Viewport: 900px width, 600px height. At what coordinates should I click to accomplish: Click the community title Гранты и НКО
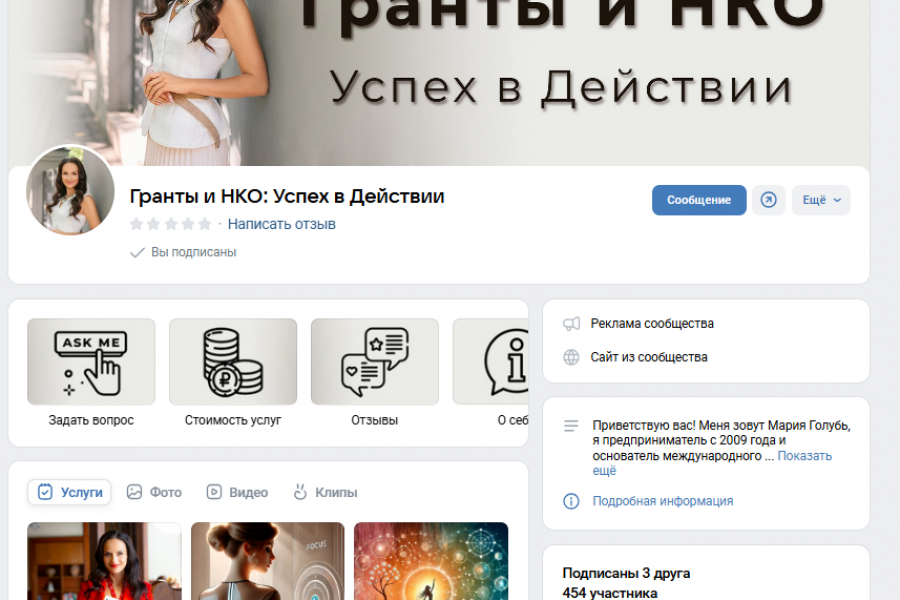(x=287, y=196)
